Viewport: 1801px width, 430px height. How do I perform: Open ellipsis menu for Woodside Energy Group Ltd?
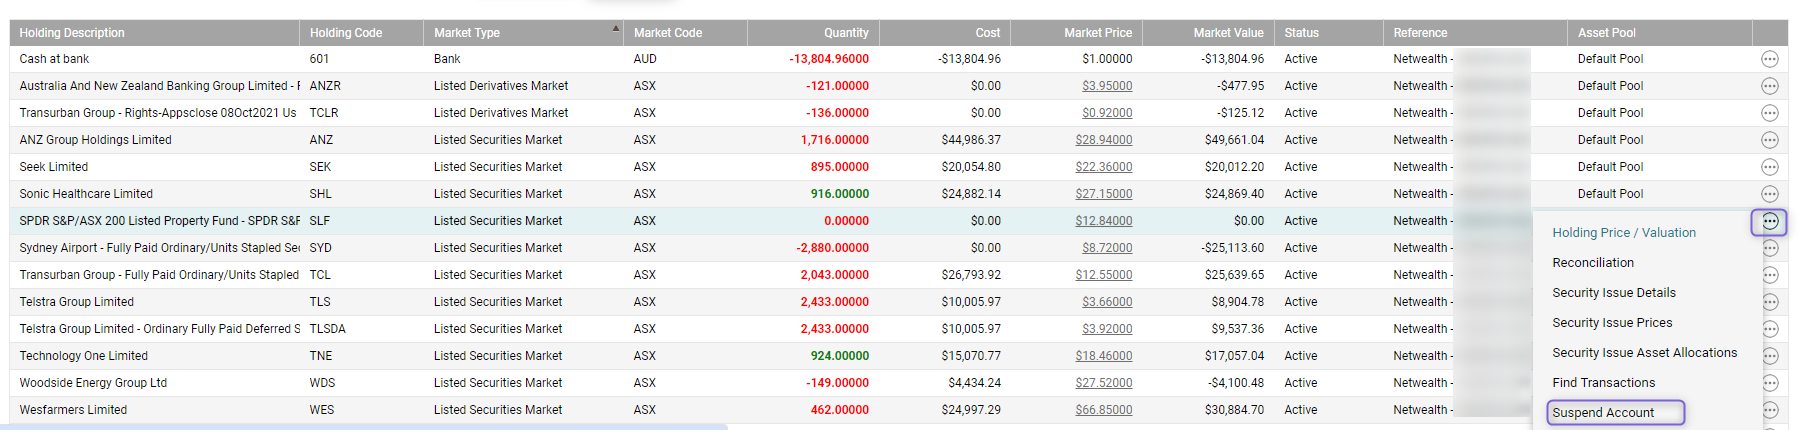pyautogui.click(x=1769, y=383)
